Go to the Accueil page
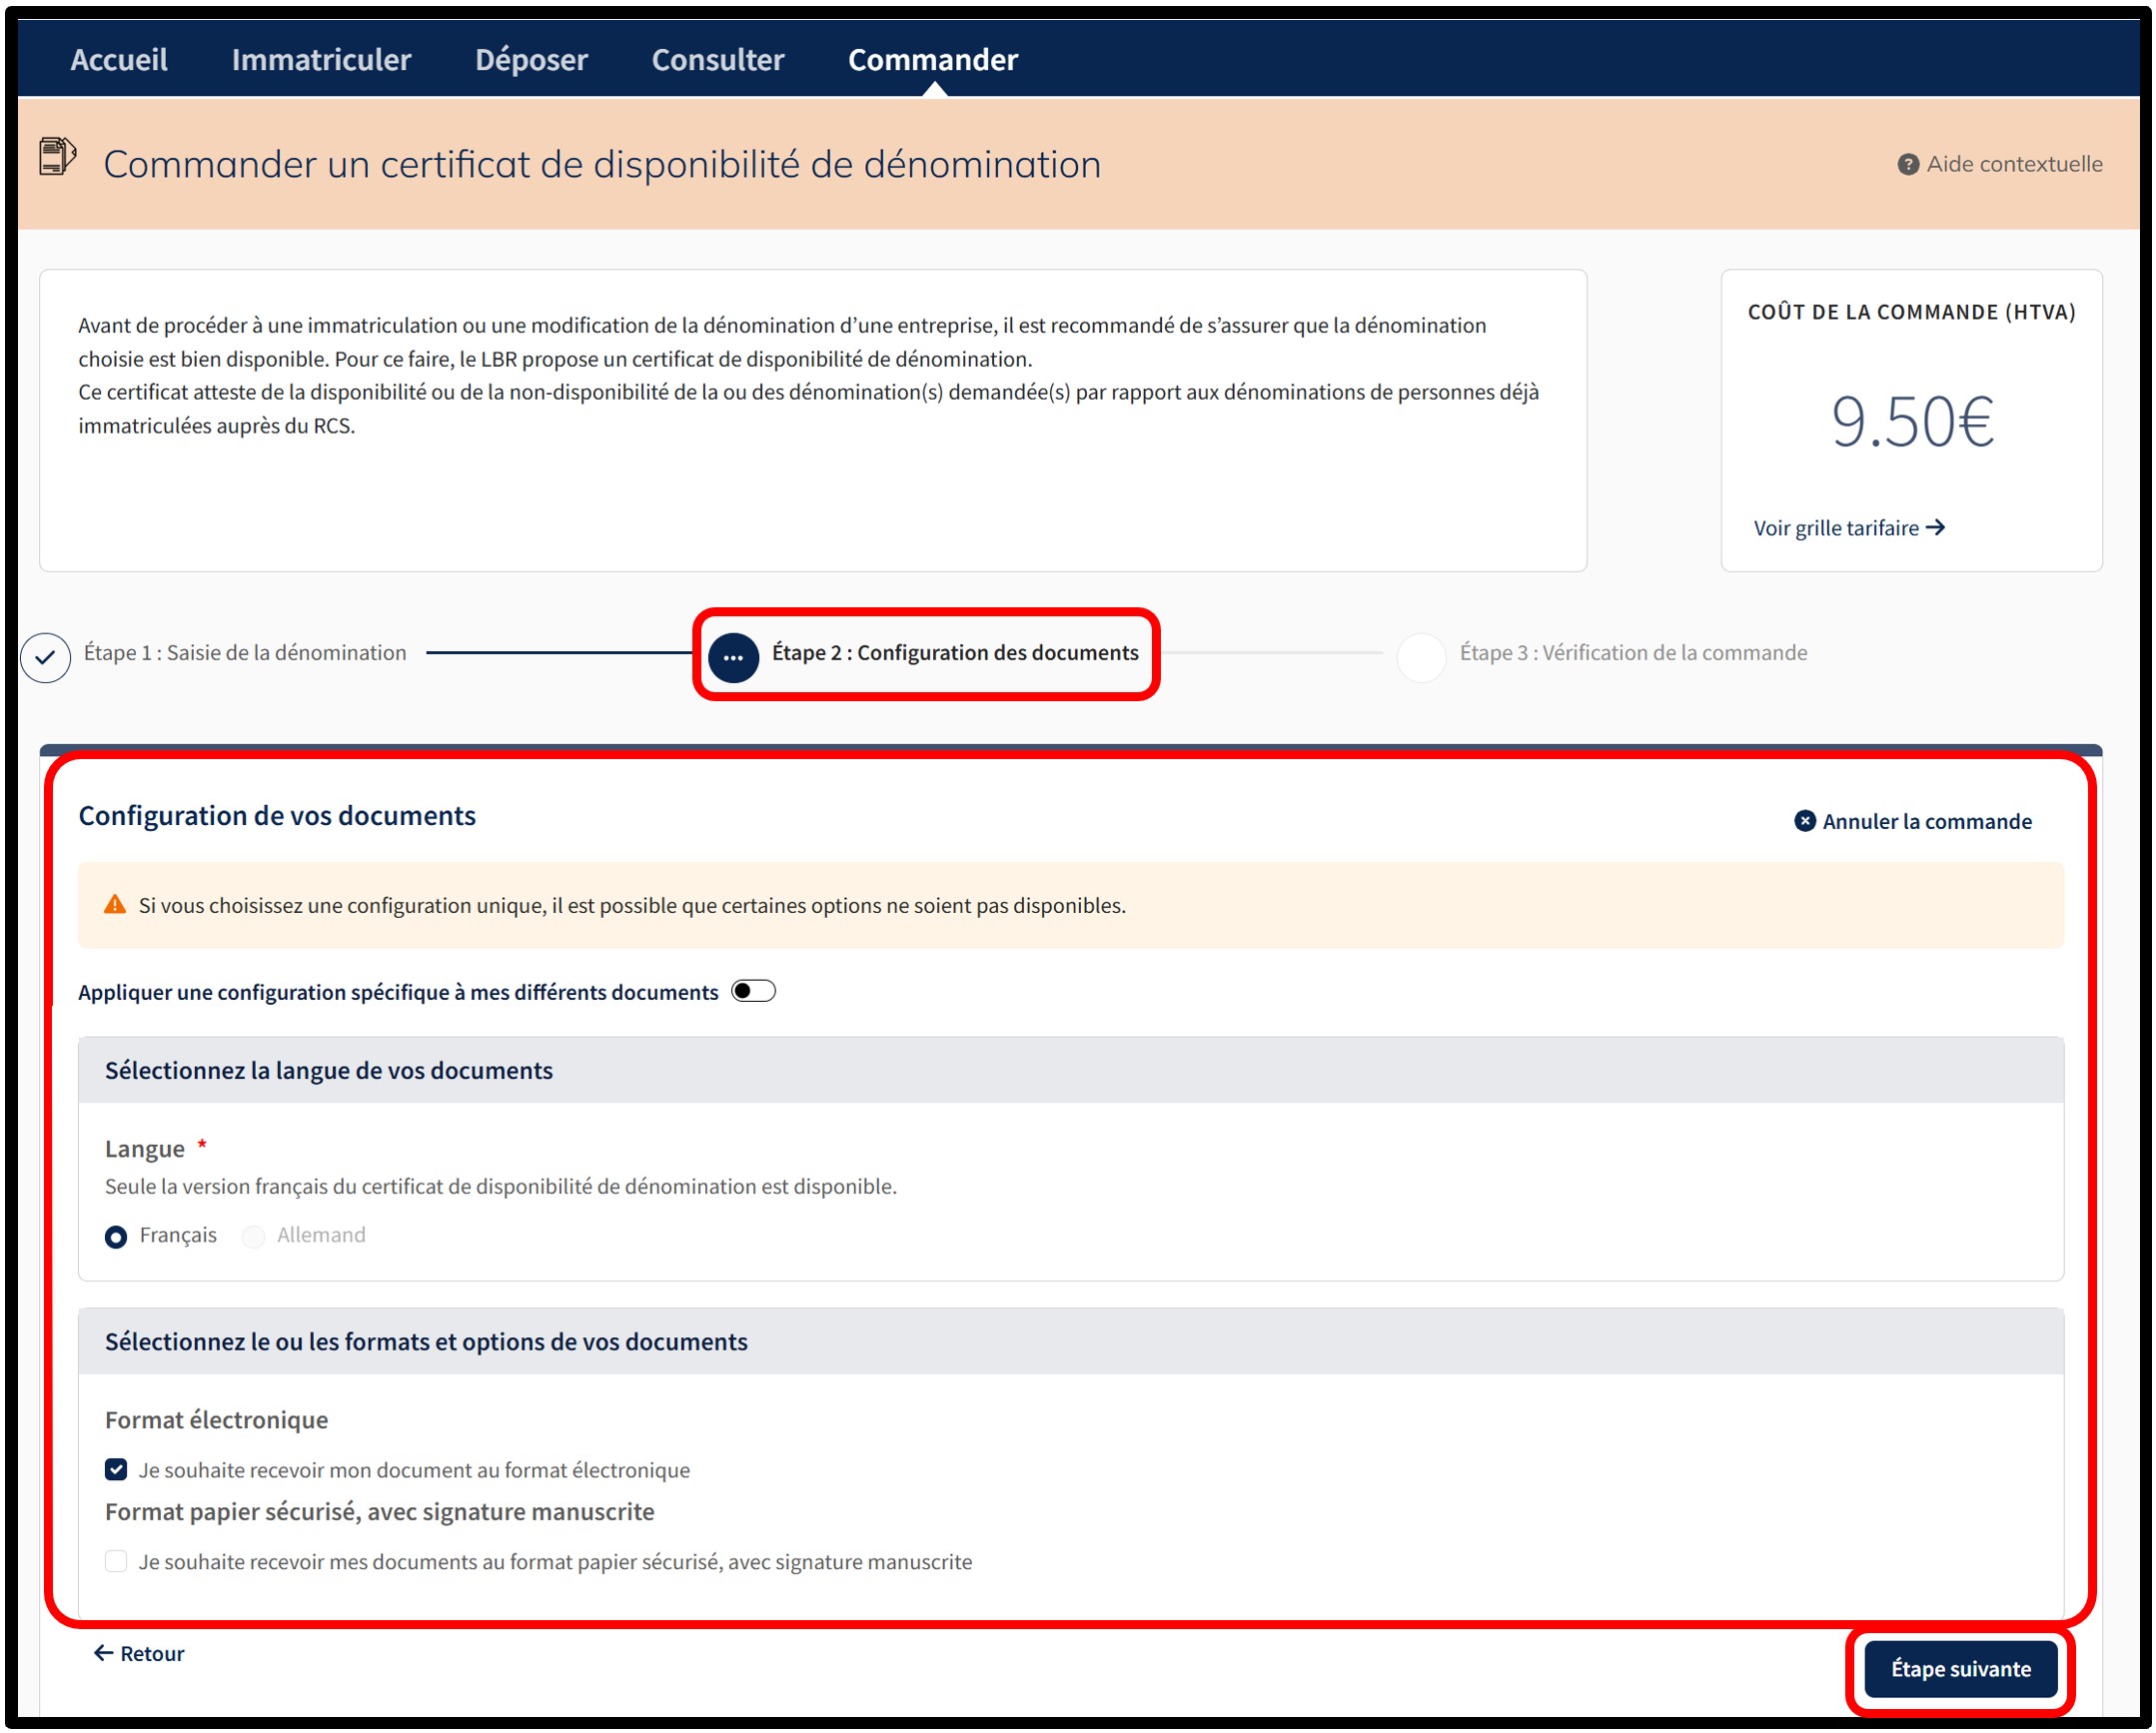The image size is (2156, 1733). [119, 60]
